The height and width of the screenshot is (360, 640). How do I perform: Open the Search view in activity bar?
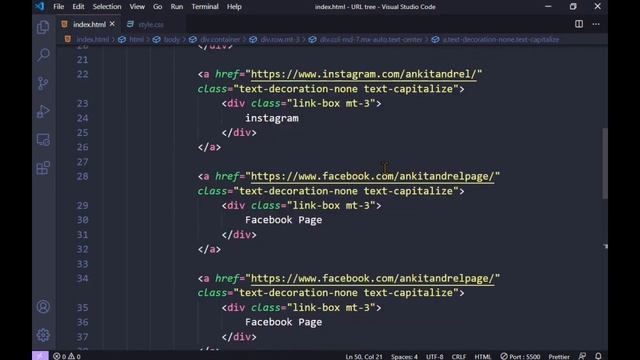pyautogui.click(x=43, y=55)
